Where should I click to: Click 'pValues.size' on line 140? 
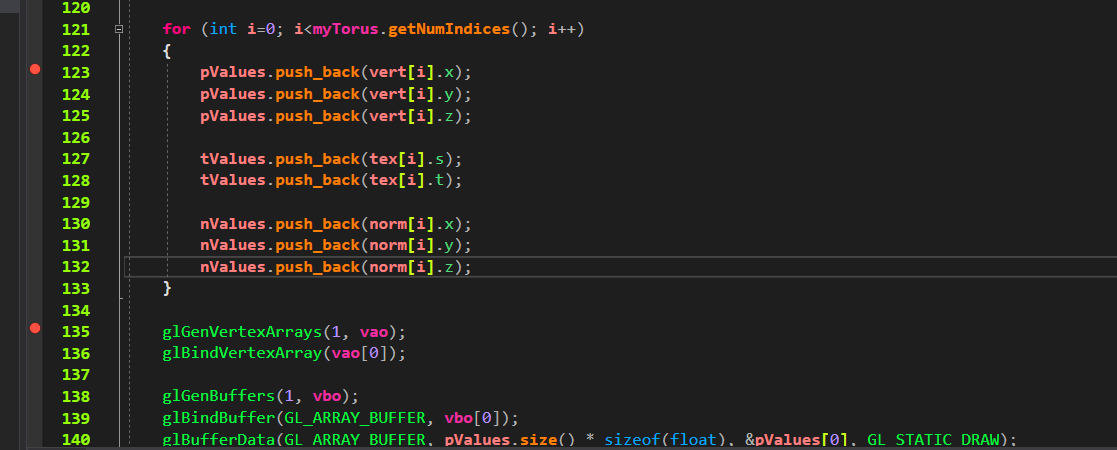[501, 439]
